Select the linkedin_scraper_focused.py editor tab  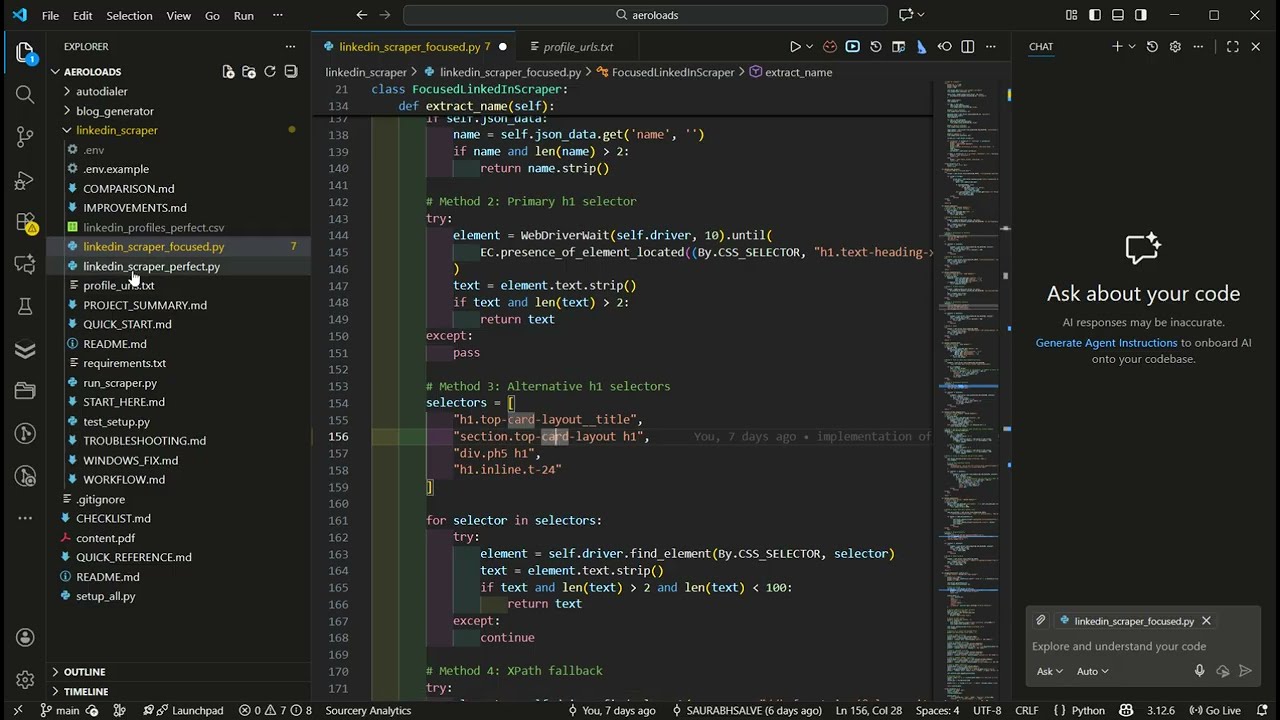(x=415, y=47)
